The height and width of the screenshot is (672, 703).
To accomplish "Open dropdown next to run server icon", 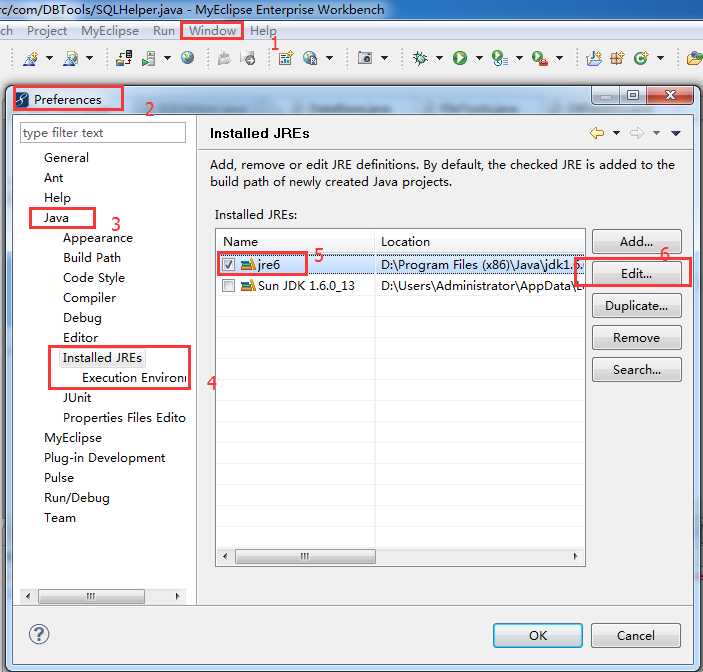I will [167, 58].
